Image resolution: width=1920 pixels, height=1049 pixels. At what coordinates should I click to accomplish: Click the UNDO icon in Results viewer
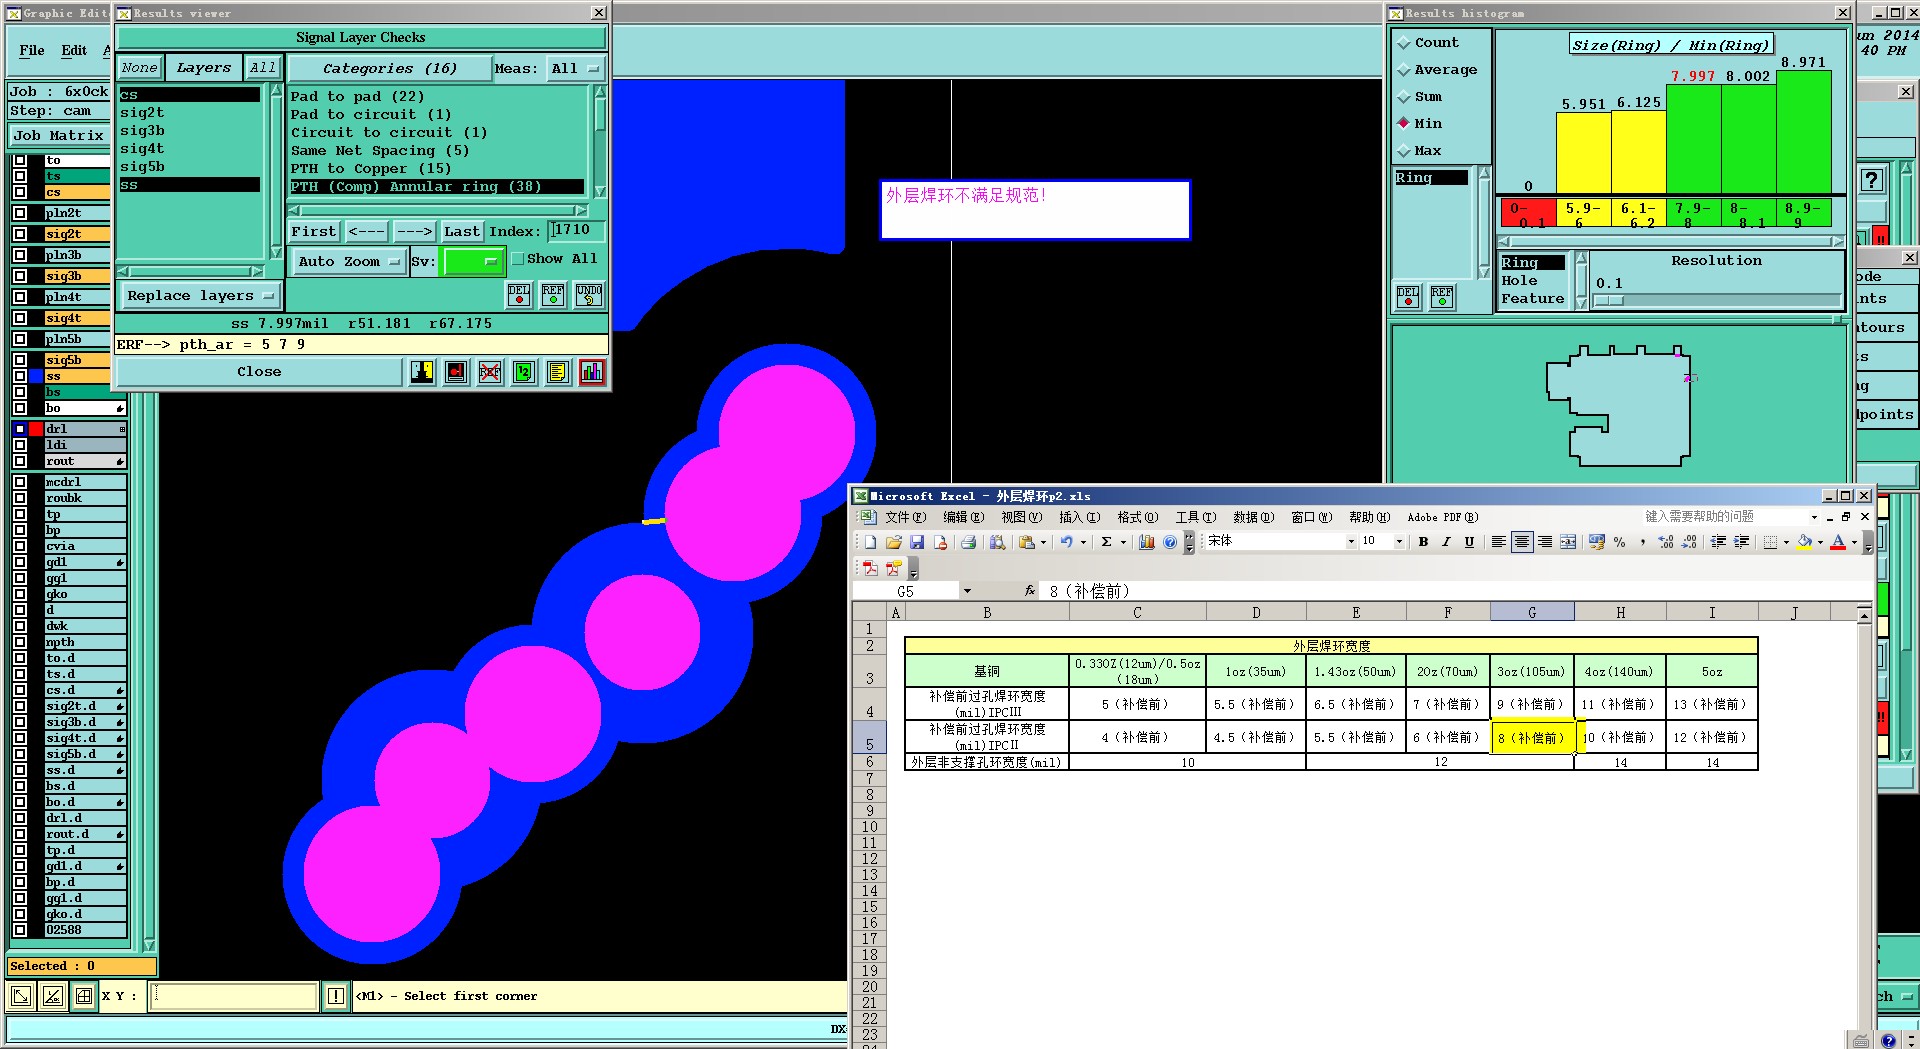589,294
